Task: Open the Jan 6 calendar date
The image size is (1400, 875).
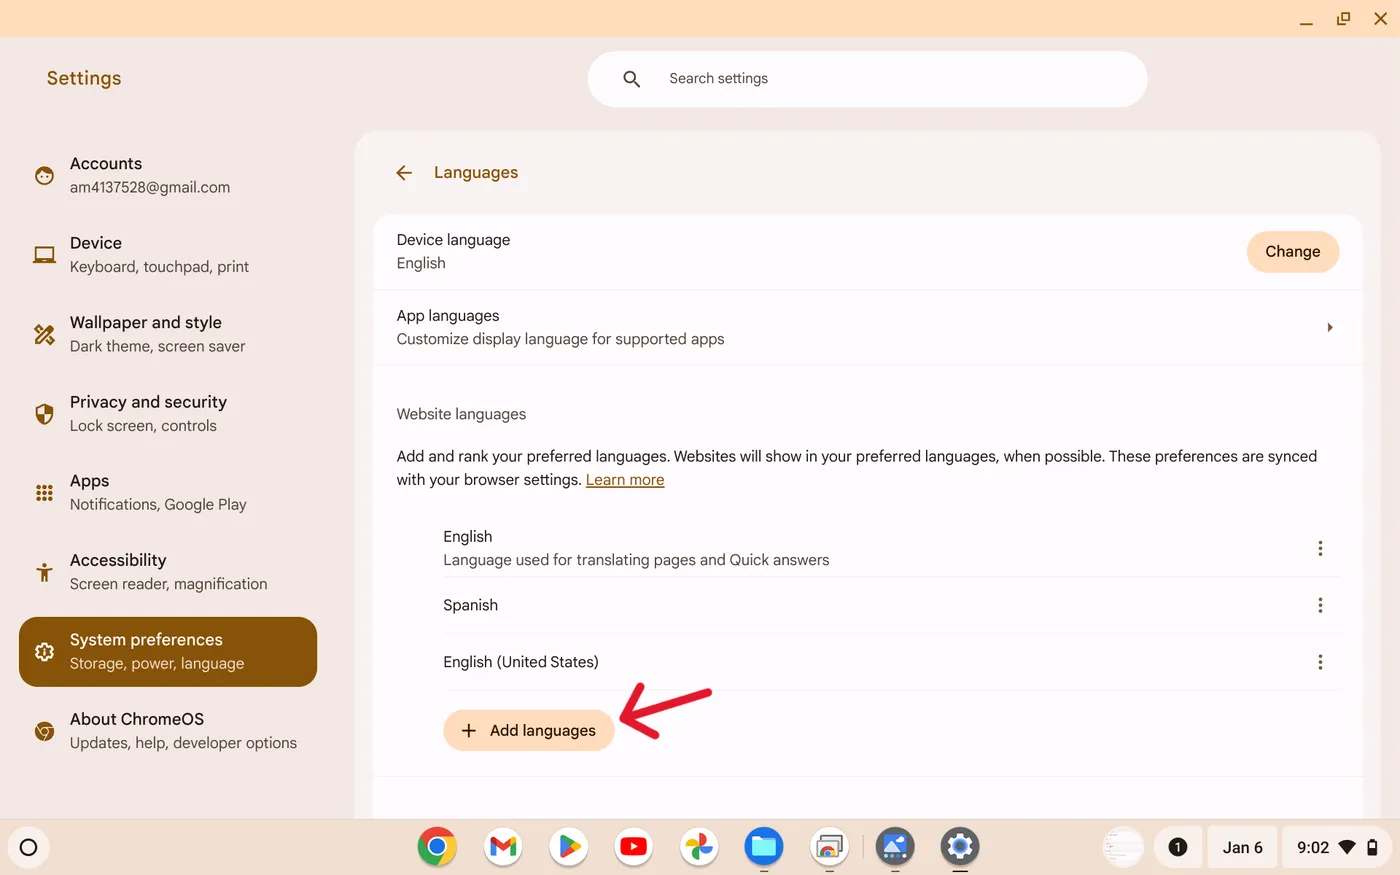Action: point(1242,847)
